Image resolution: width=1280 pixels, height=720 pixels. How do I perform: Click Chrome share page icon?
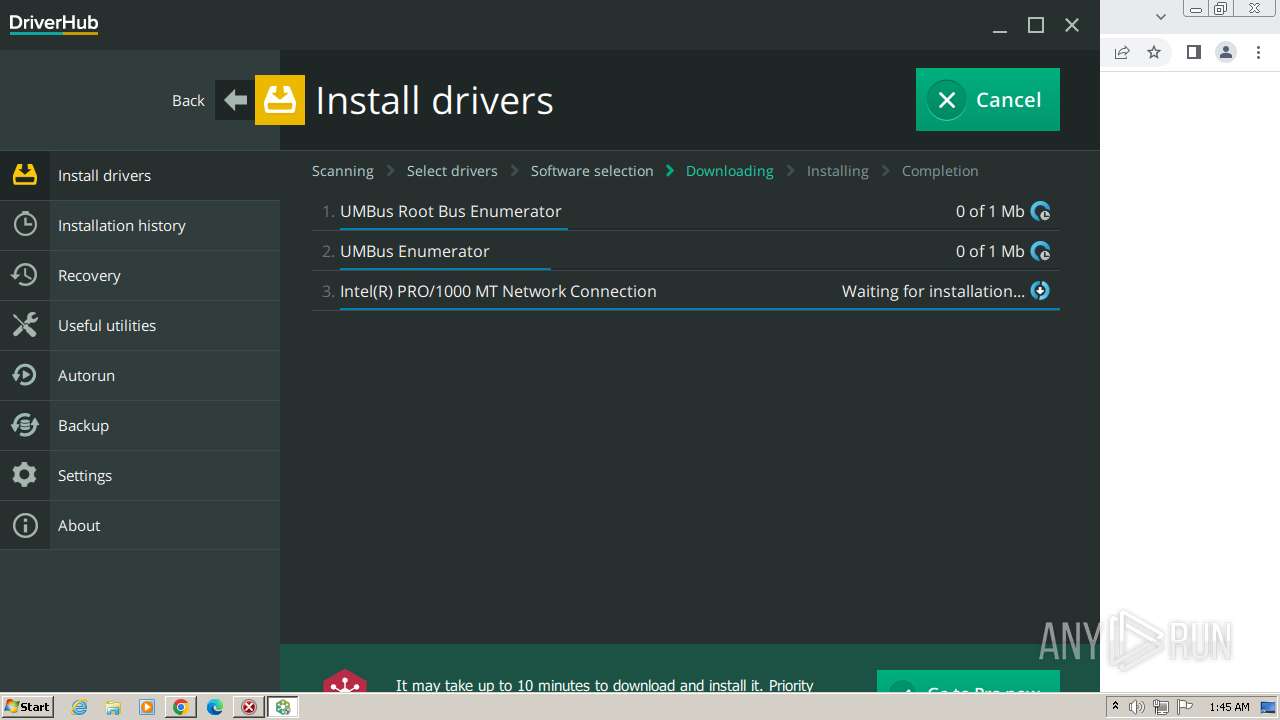click(1122, 52)
